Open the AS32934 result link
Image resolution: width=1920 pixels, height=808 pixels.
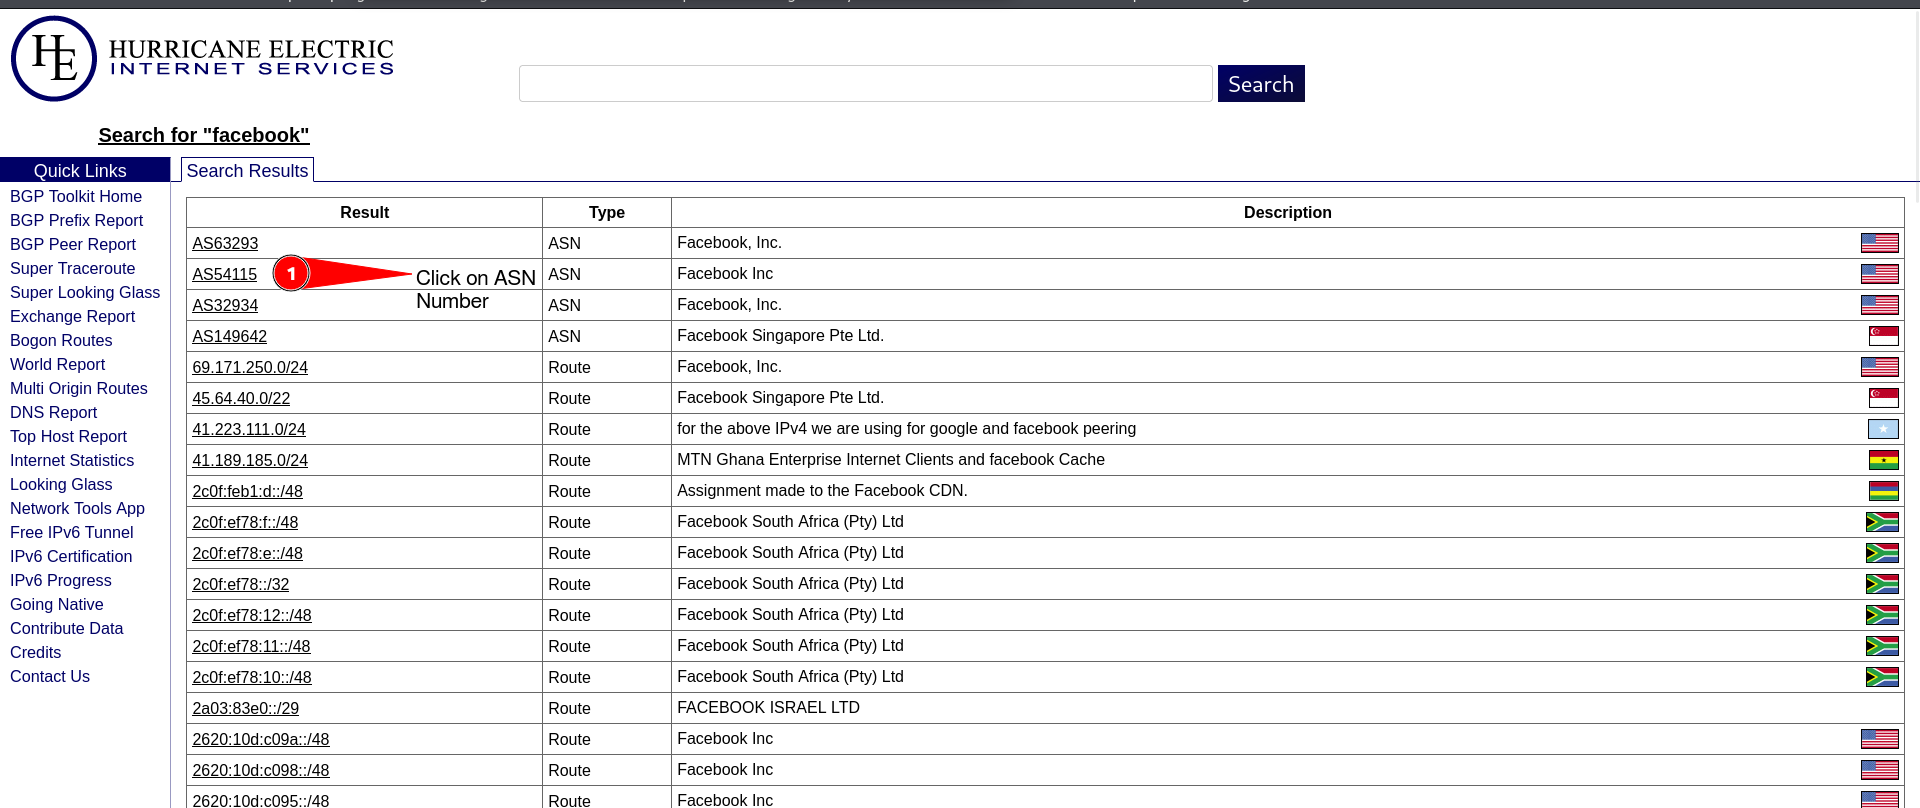pos(225,306)
